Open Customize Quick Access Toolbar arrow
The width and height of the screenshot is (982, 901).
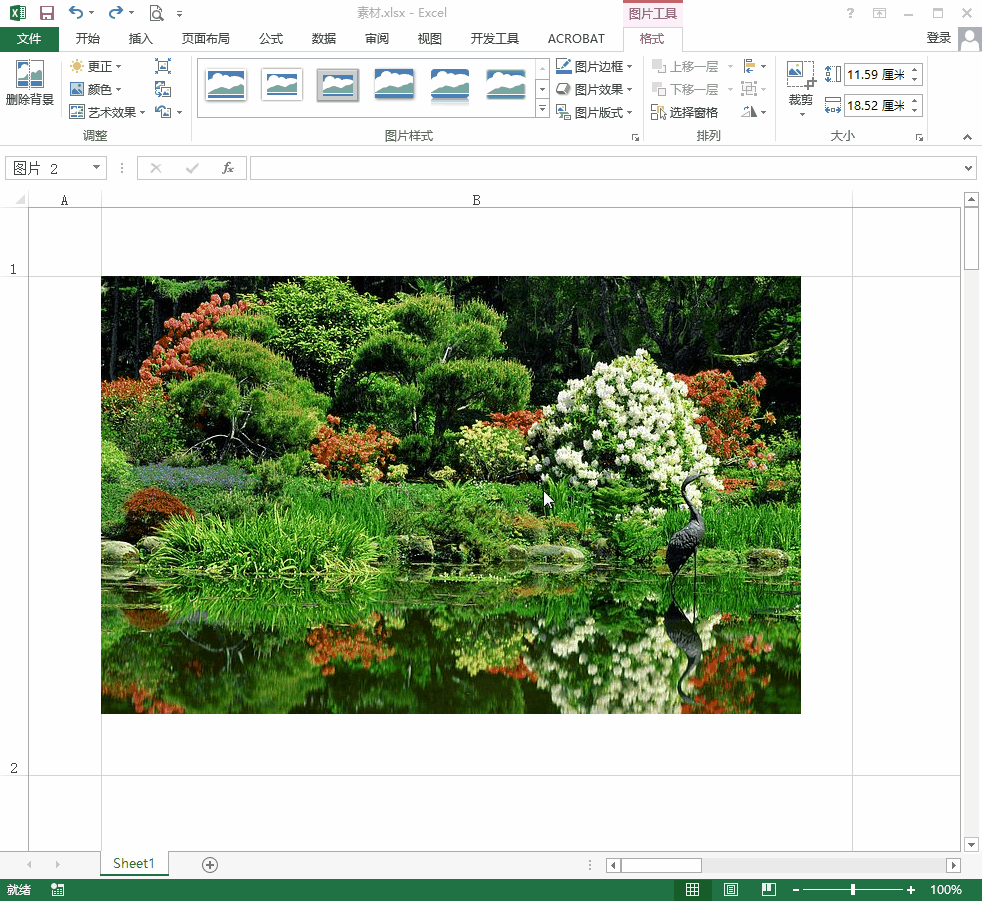click(179, 13)
